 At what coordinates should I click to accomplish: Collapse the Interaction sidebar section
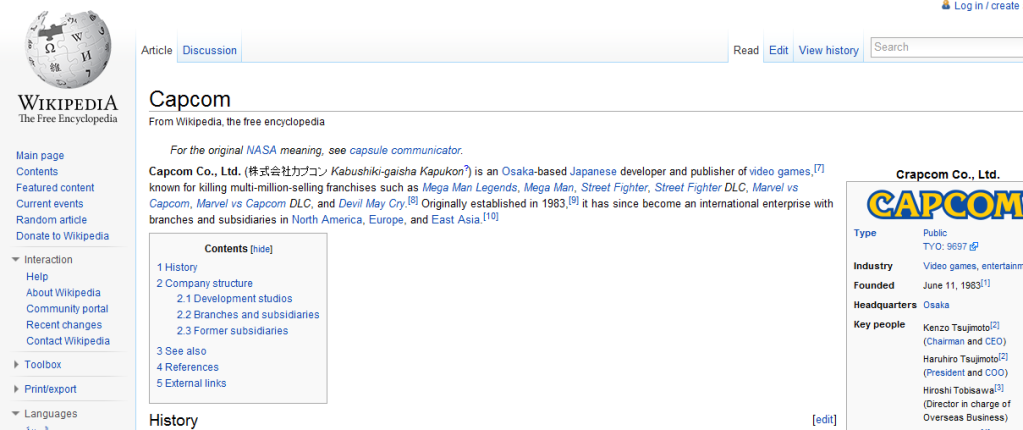17,260
